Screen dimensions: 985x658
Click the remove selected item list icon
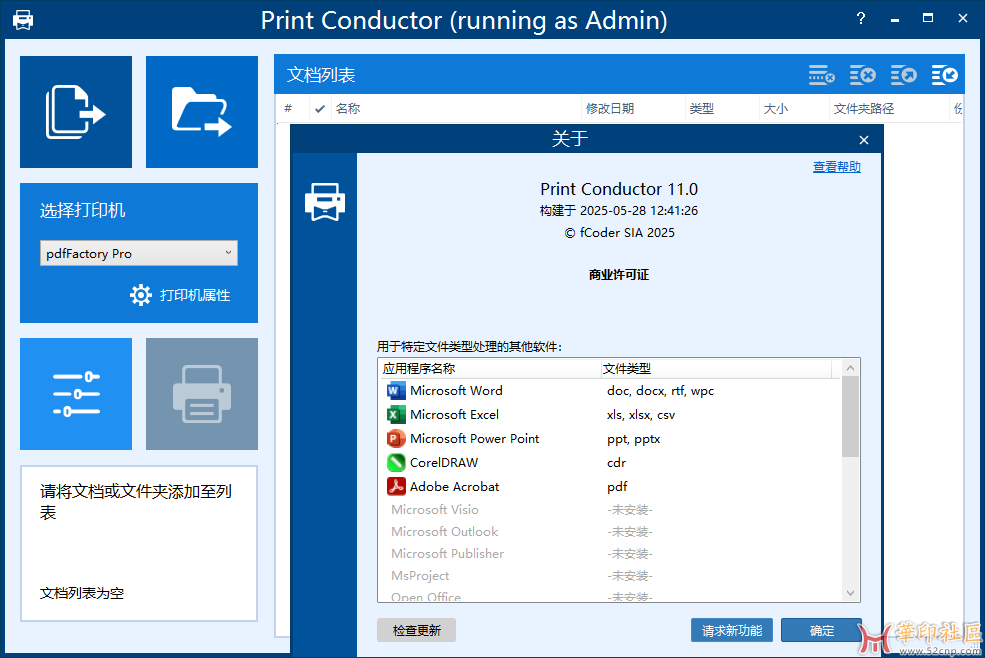(x=822, y=75)
